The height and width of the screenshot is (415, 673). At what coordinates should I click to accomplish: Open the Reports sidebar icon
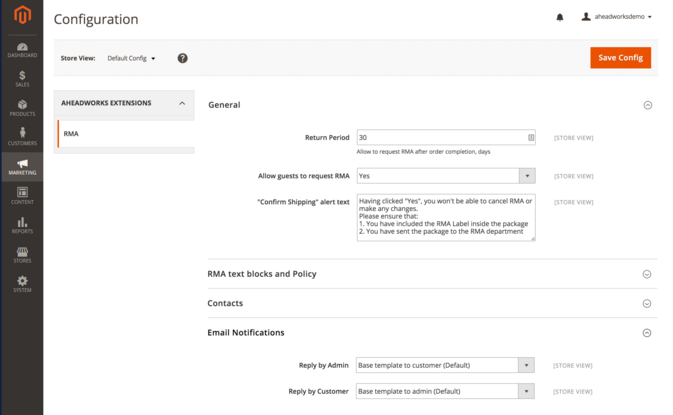click(x=21, y=225)
